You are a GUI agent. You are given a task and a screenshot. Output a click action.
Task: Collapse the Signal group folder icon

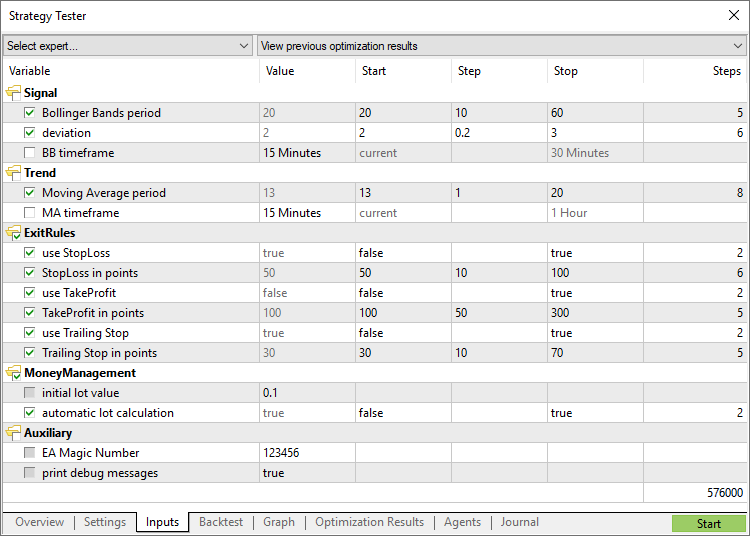[x=13, y=93]
